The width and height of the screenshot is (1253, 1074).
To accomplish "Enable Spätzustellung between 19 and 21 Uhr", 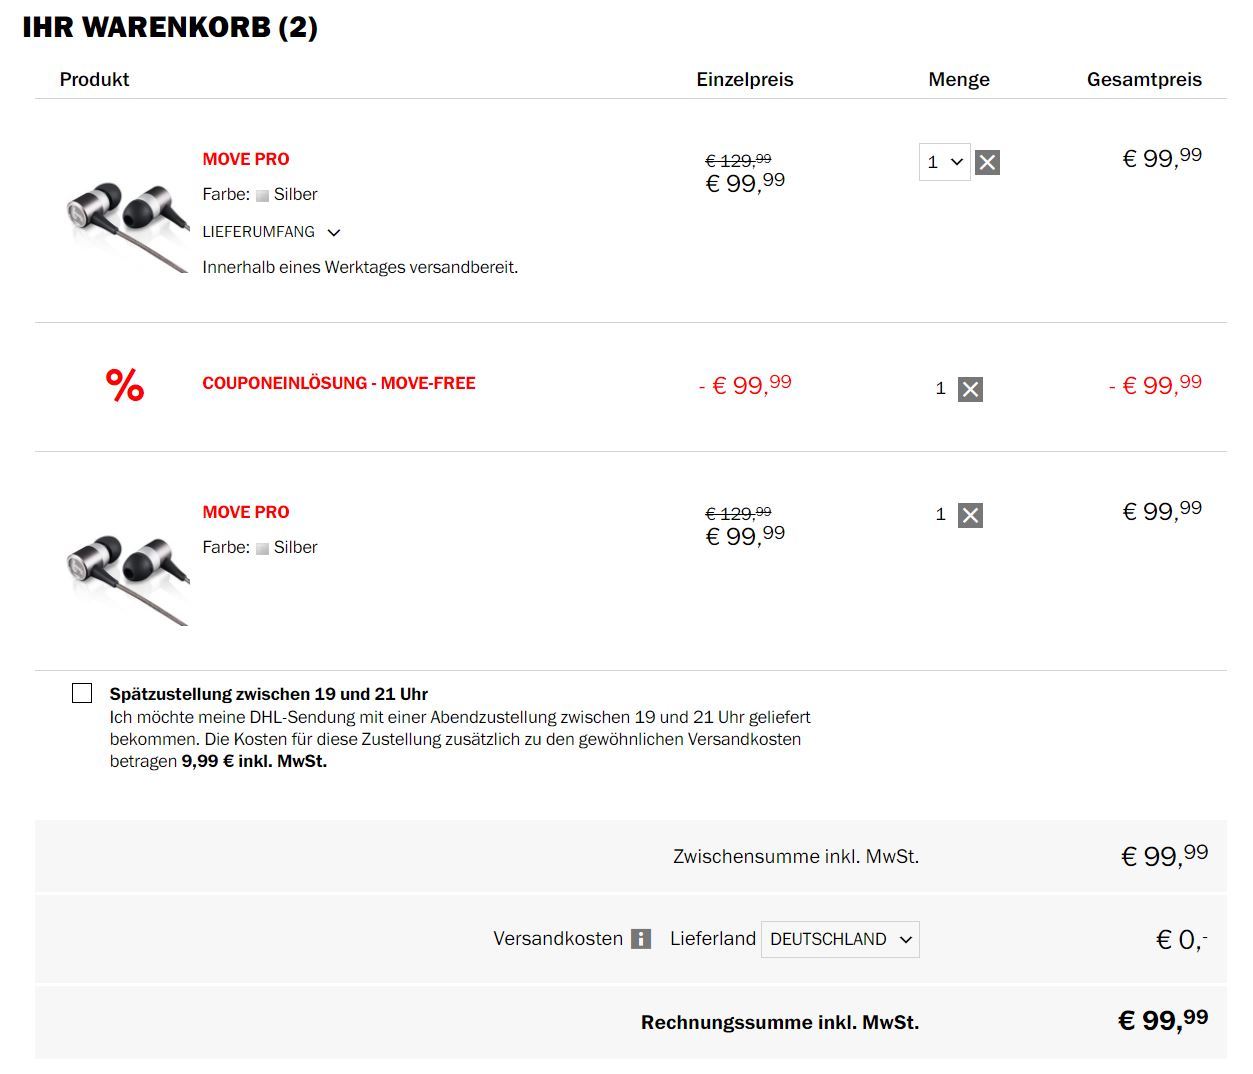I will click(x=82, y=693).
